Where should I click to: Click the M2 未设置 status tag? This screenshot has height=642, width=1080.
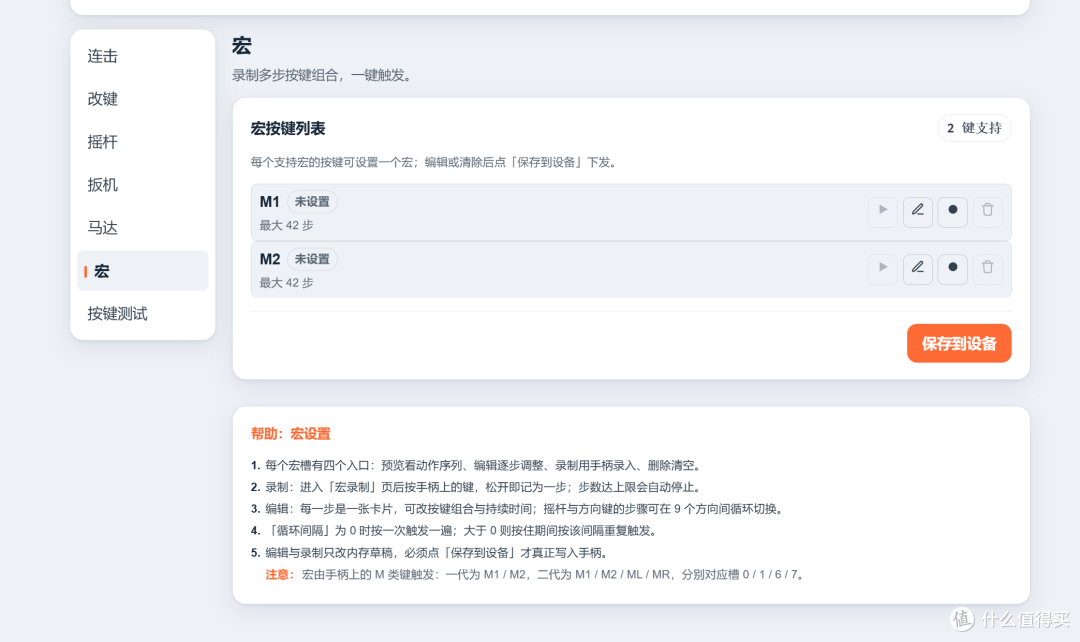coord(312,259)
